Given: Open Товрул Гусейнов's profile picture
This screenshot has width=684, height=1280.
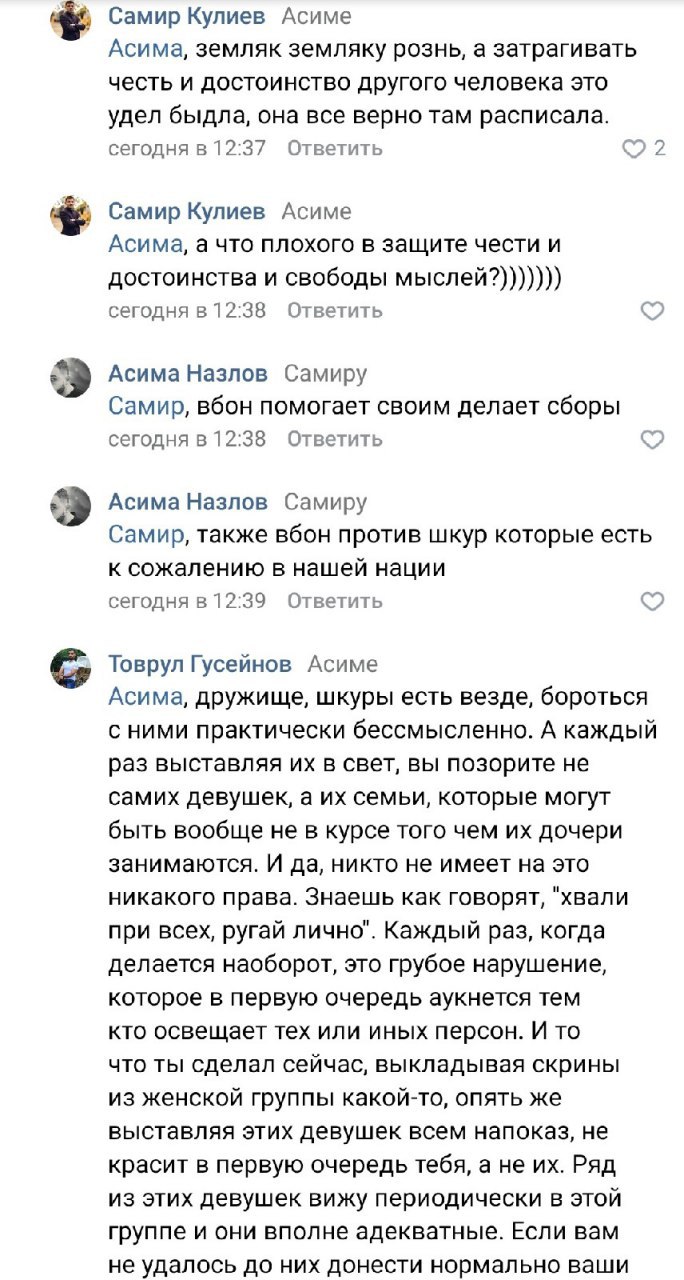Looking at the screenshot, I should (71, 667).
